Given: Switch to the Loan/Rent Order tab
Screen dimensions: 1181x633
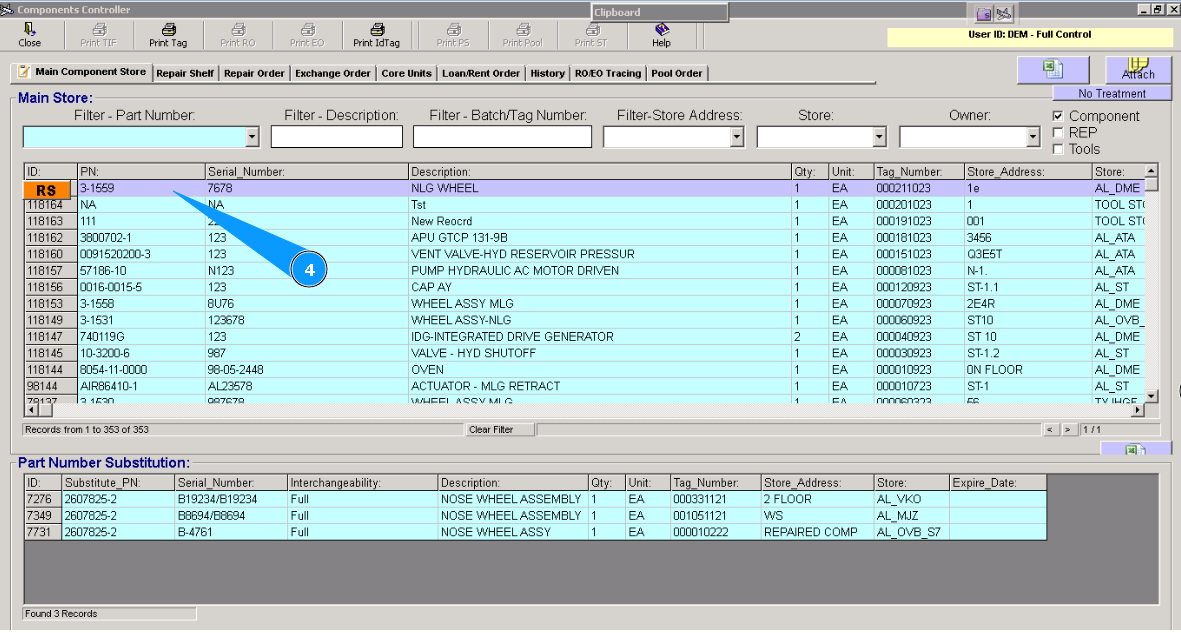Looking at the screenshot, I should click(481, 73).
